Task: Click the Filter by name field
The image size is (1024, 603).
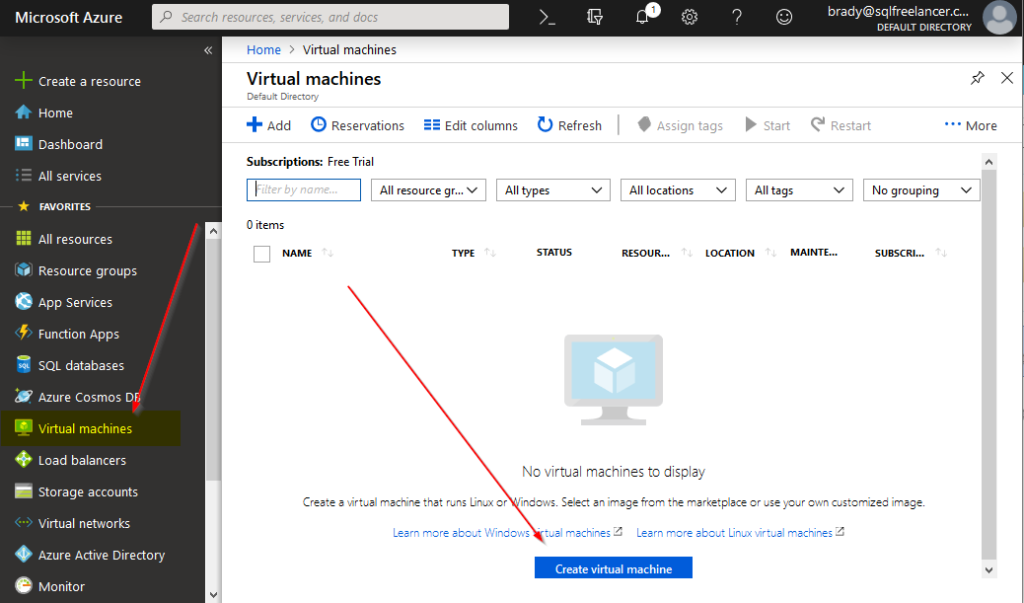Action: coord(303,190)
